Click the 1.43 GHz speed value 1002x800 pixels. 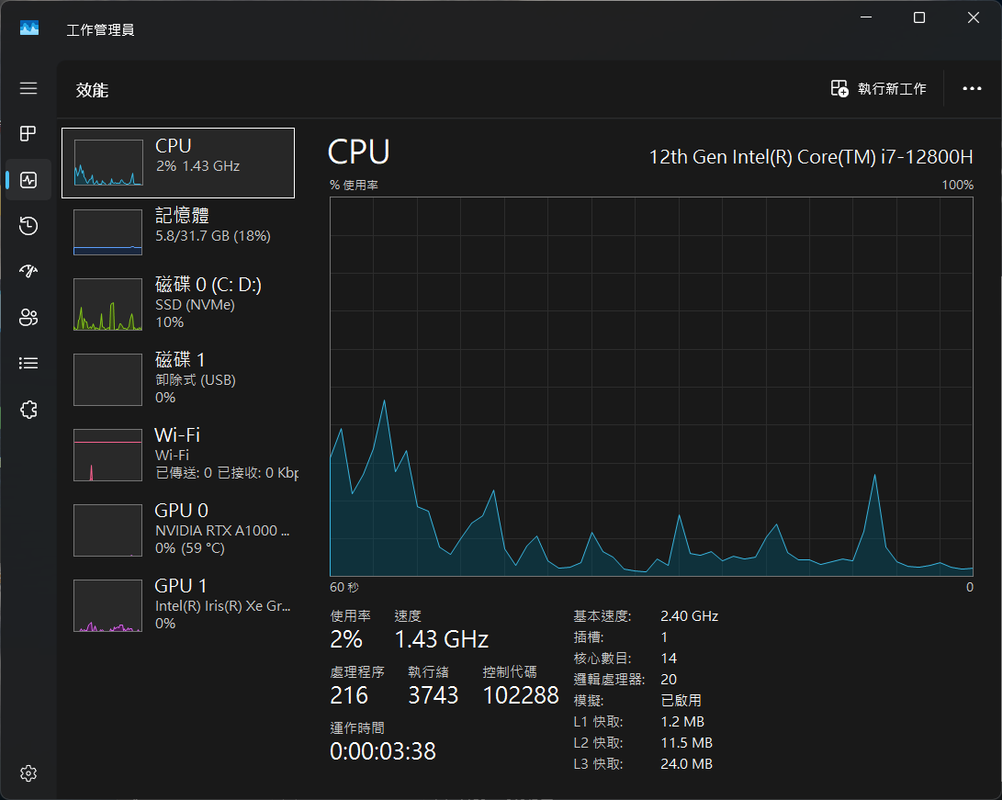point(442,639)
